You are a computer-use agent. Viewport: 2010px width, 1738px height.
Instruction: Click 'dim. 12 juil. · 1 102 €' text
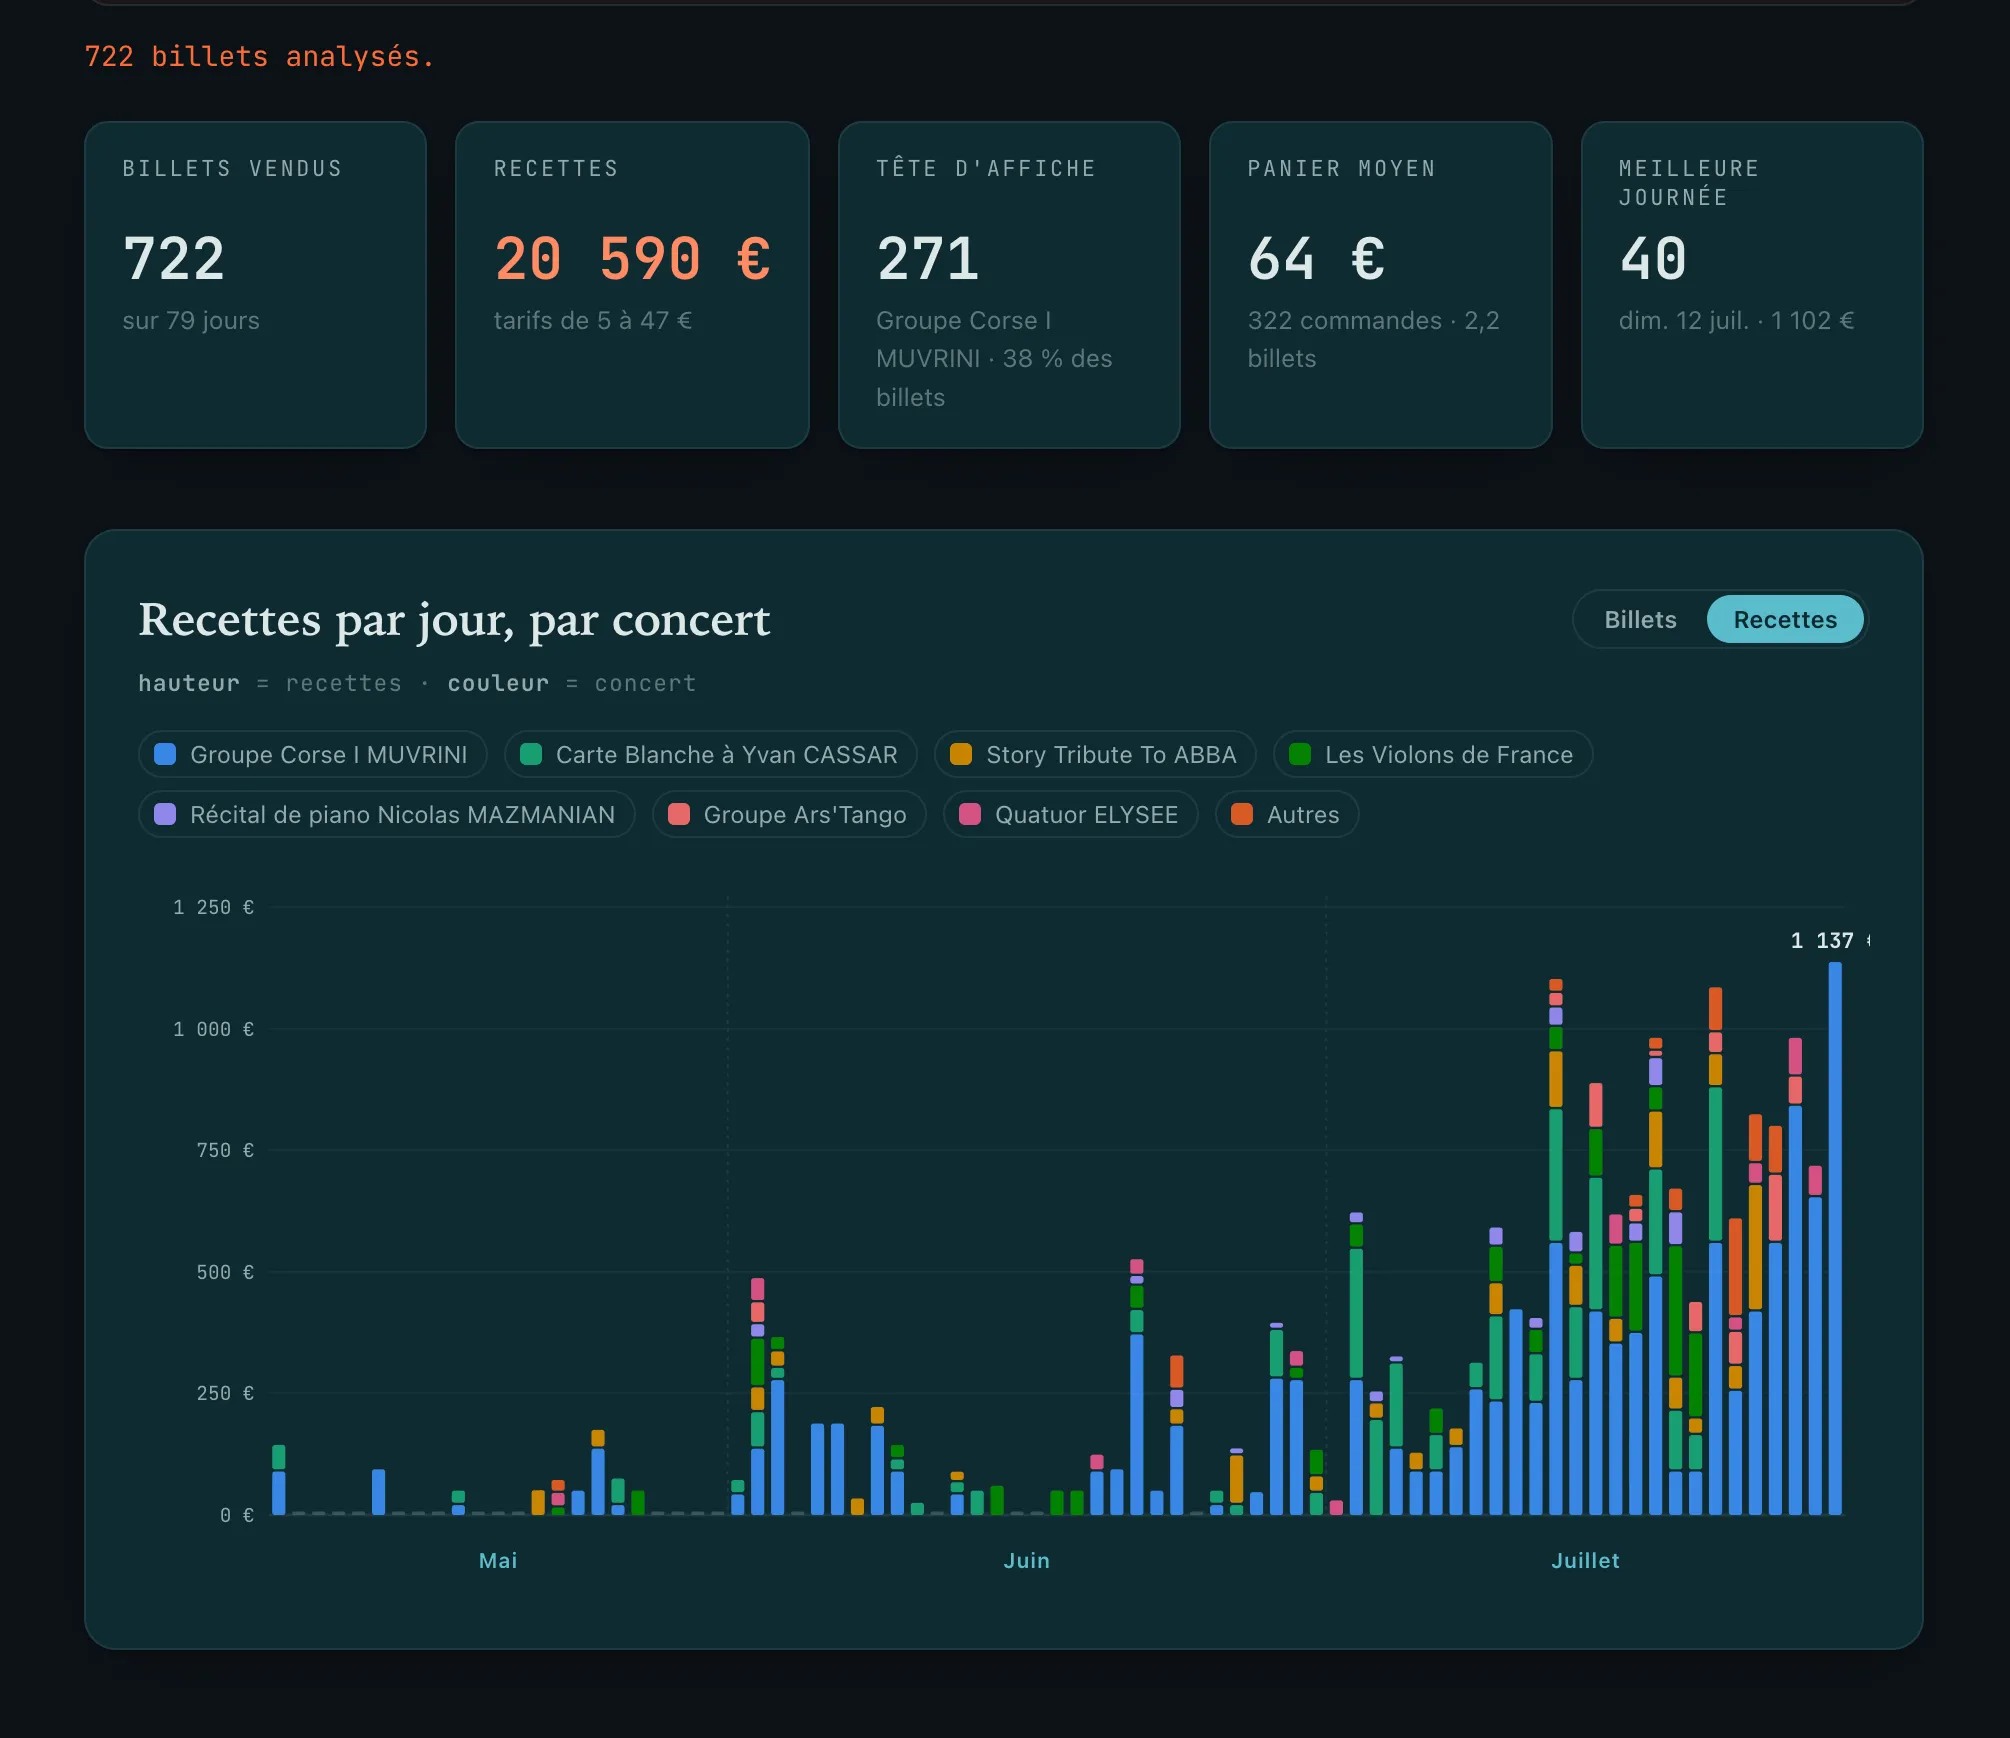click(1737, 321)
